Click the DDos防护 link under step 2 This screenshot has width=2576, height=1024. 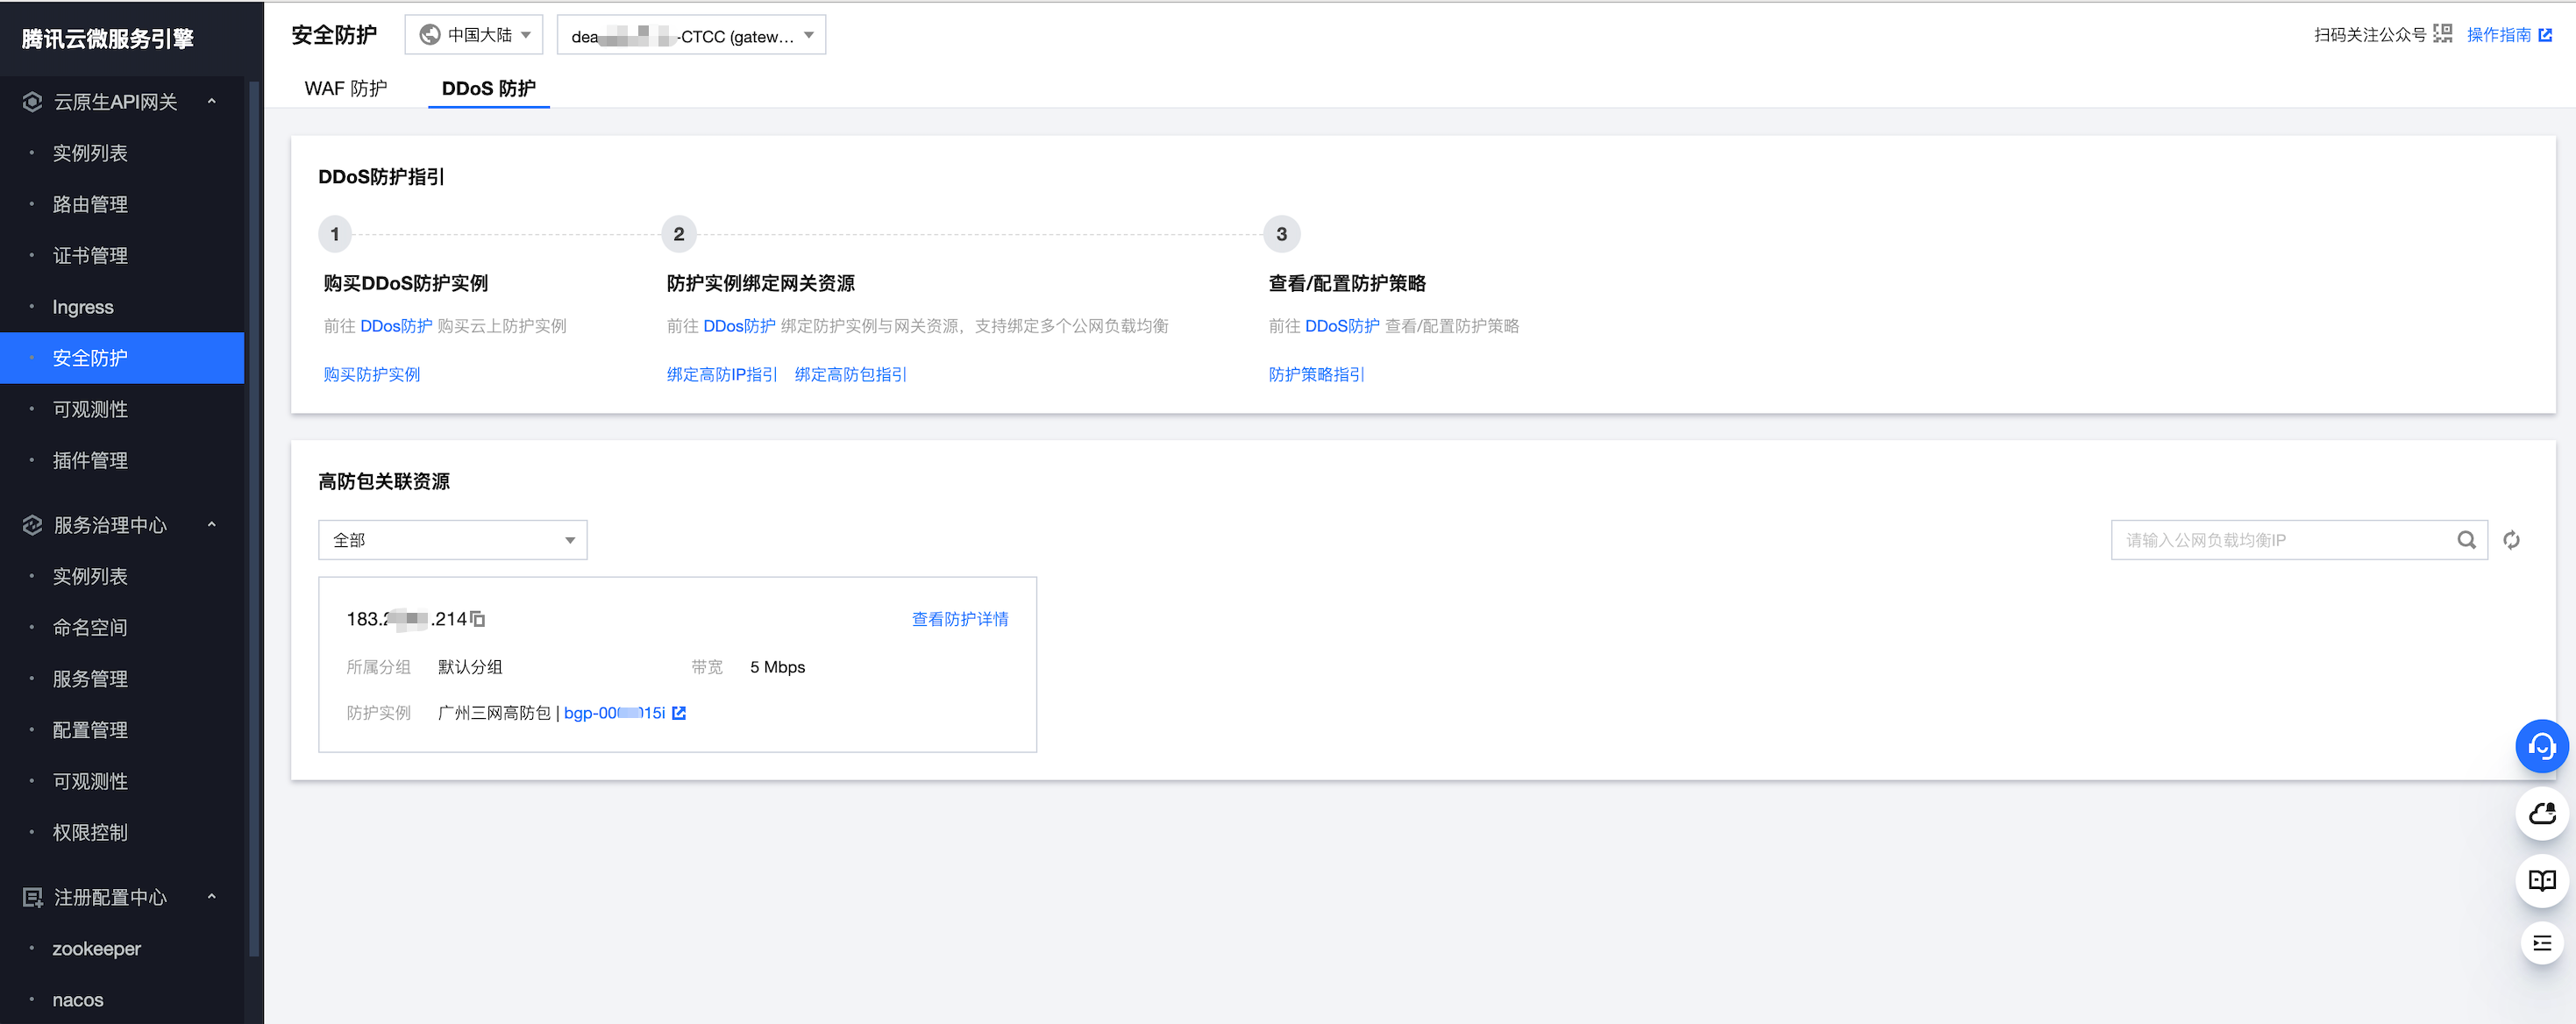point(740,326)
